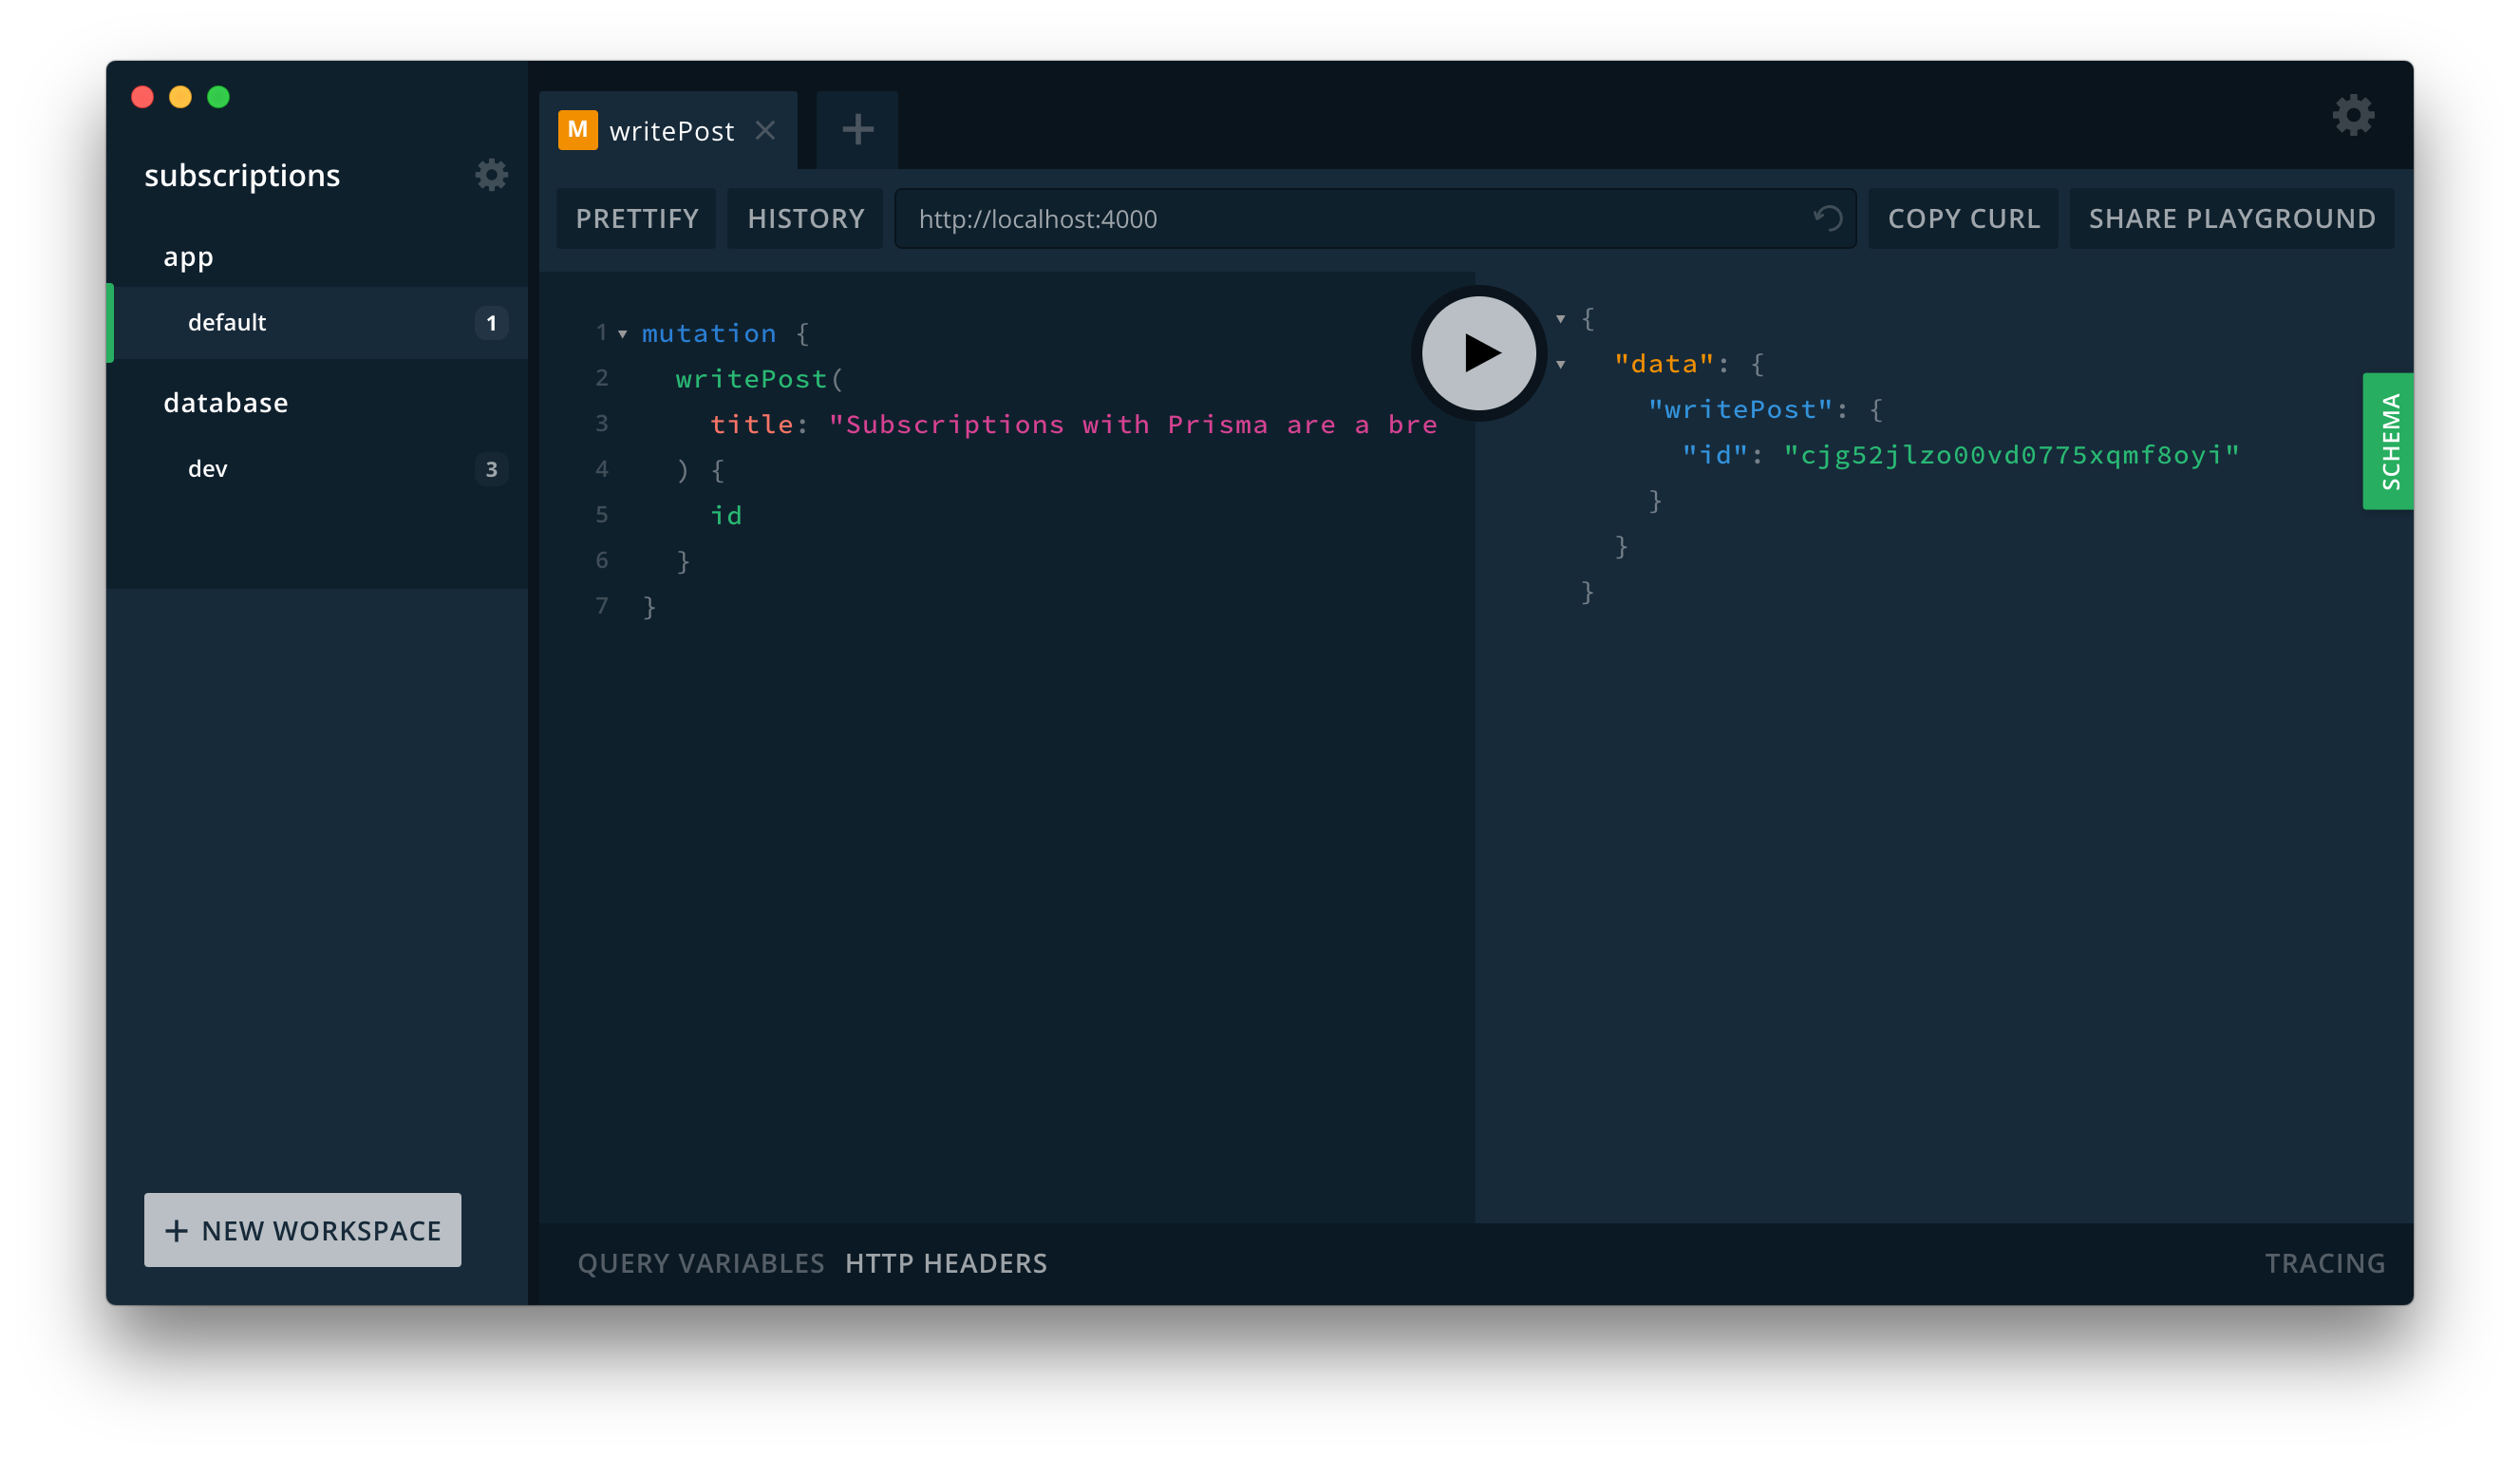Switch to HTTP HEADERS tab

pyautogui.click(x=946, y=1263)
